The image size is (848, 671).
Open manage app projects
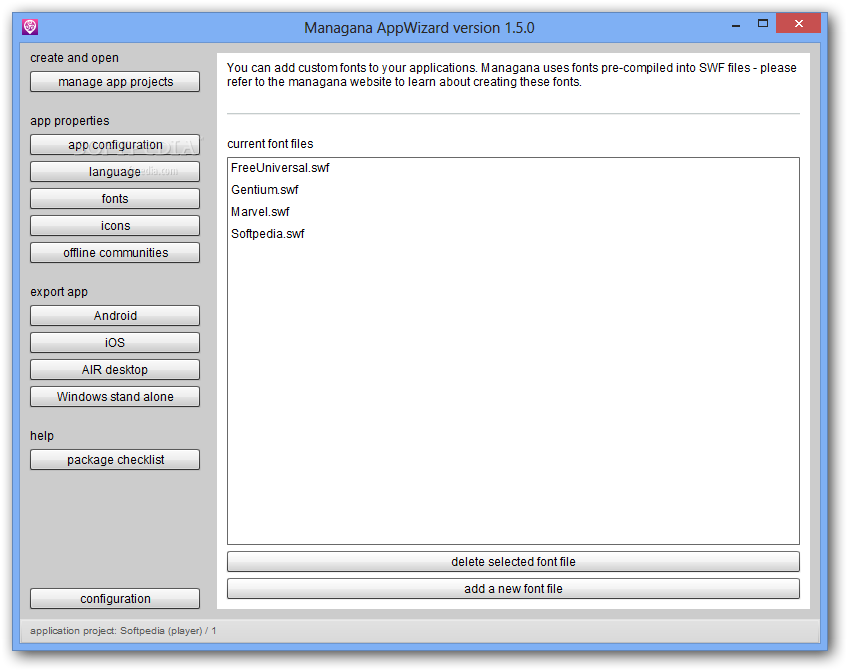coord(115,82)
